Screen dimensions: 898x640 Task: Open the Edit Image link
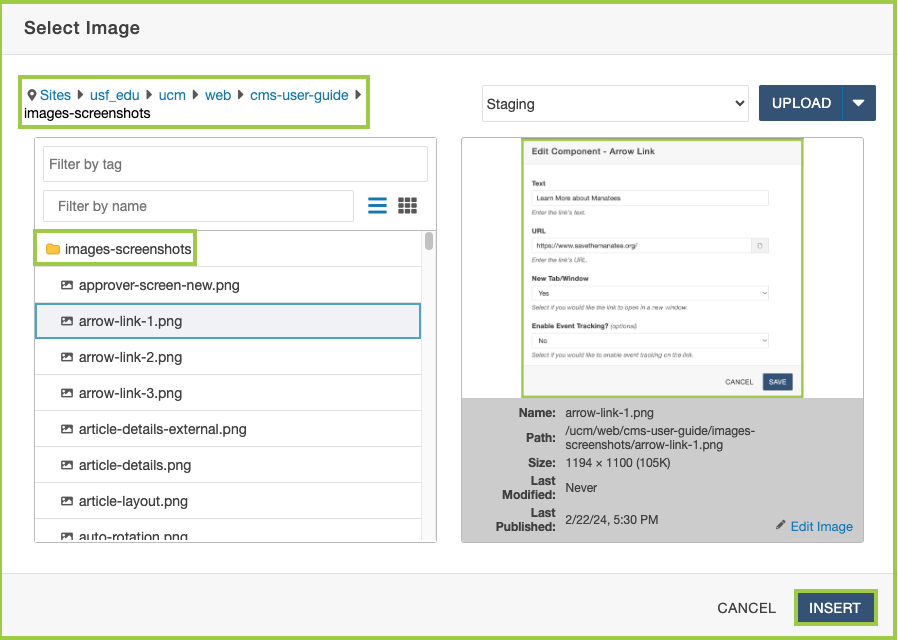tap(821, 527)
